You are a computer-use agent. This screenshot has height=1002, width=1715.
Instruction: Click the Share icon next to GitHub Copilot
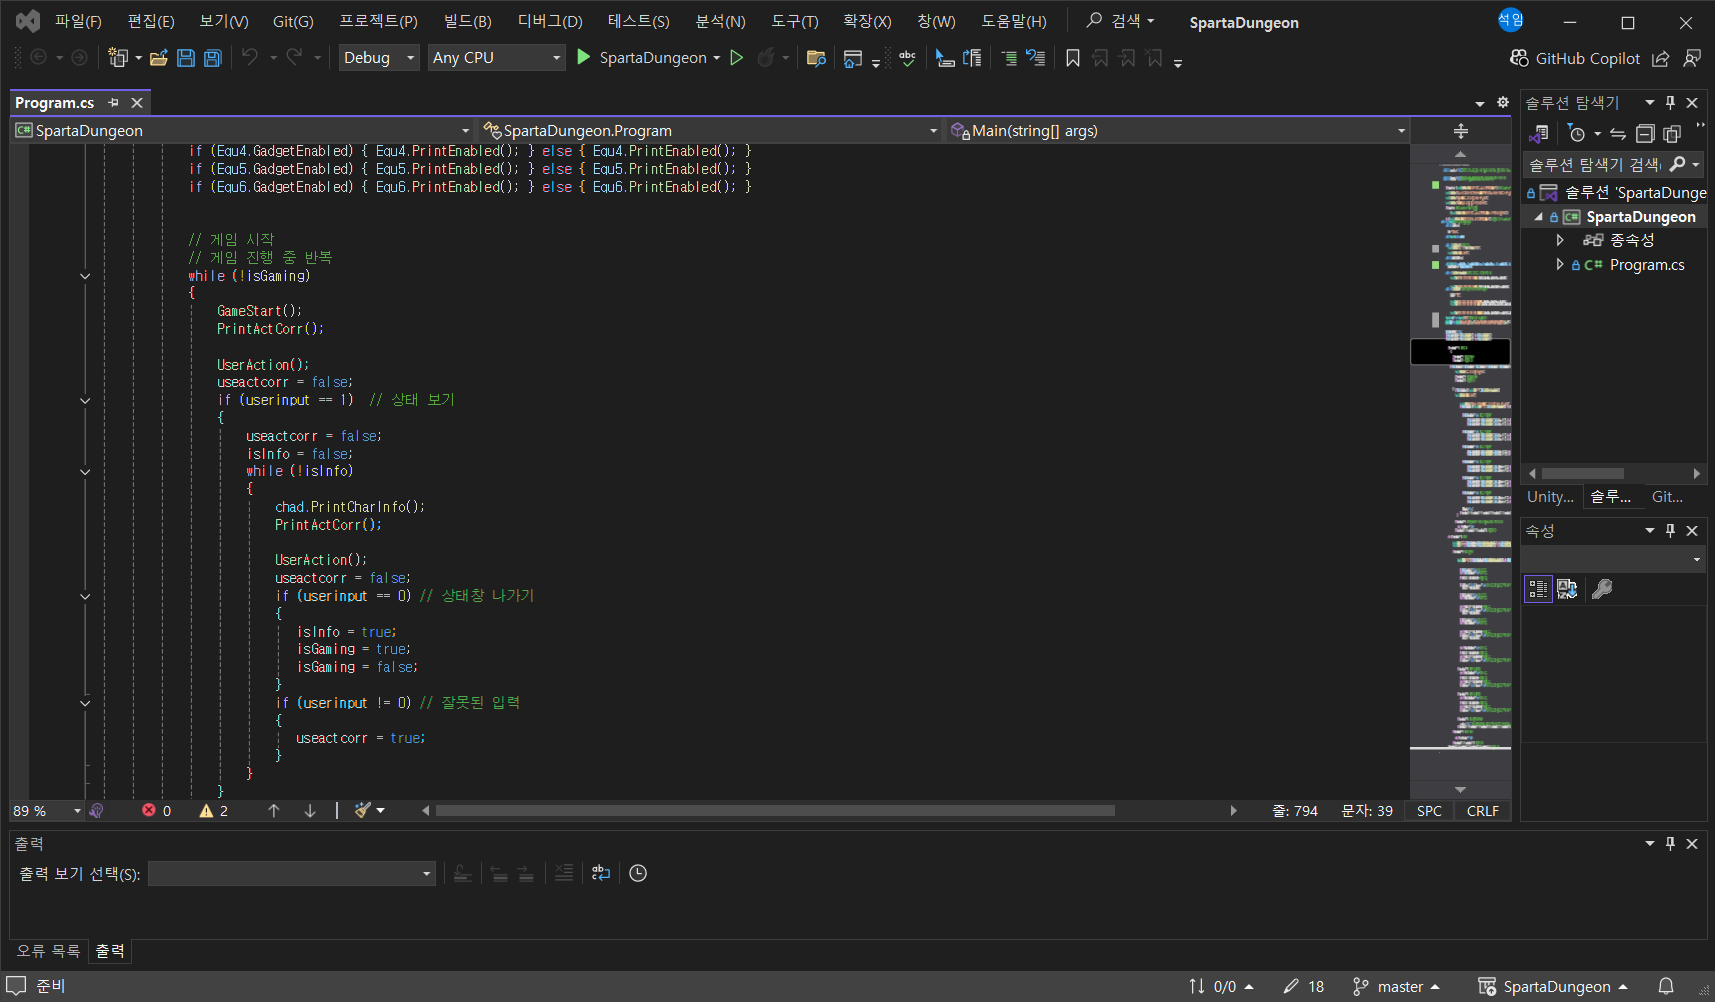[1661, 59]
